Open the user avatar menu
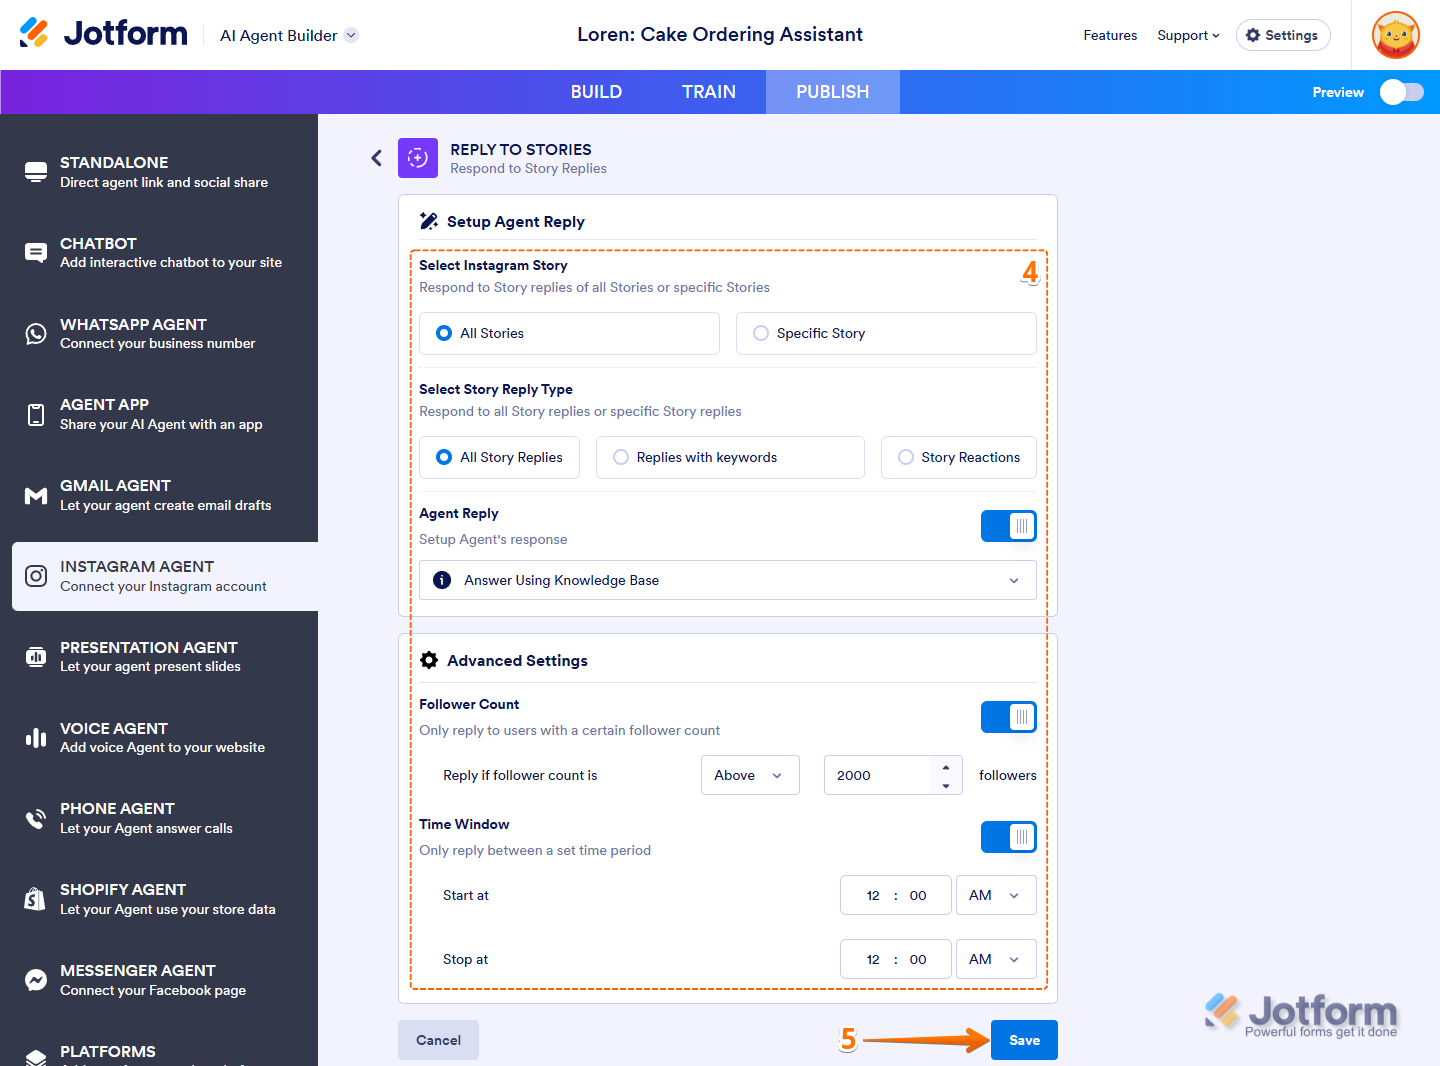 click(x=1396, y=35)
